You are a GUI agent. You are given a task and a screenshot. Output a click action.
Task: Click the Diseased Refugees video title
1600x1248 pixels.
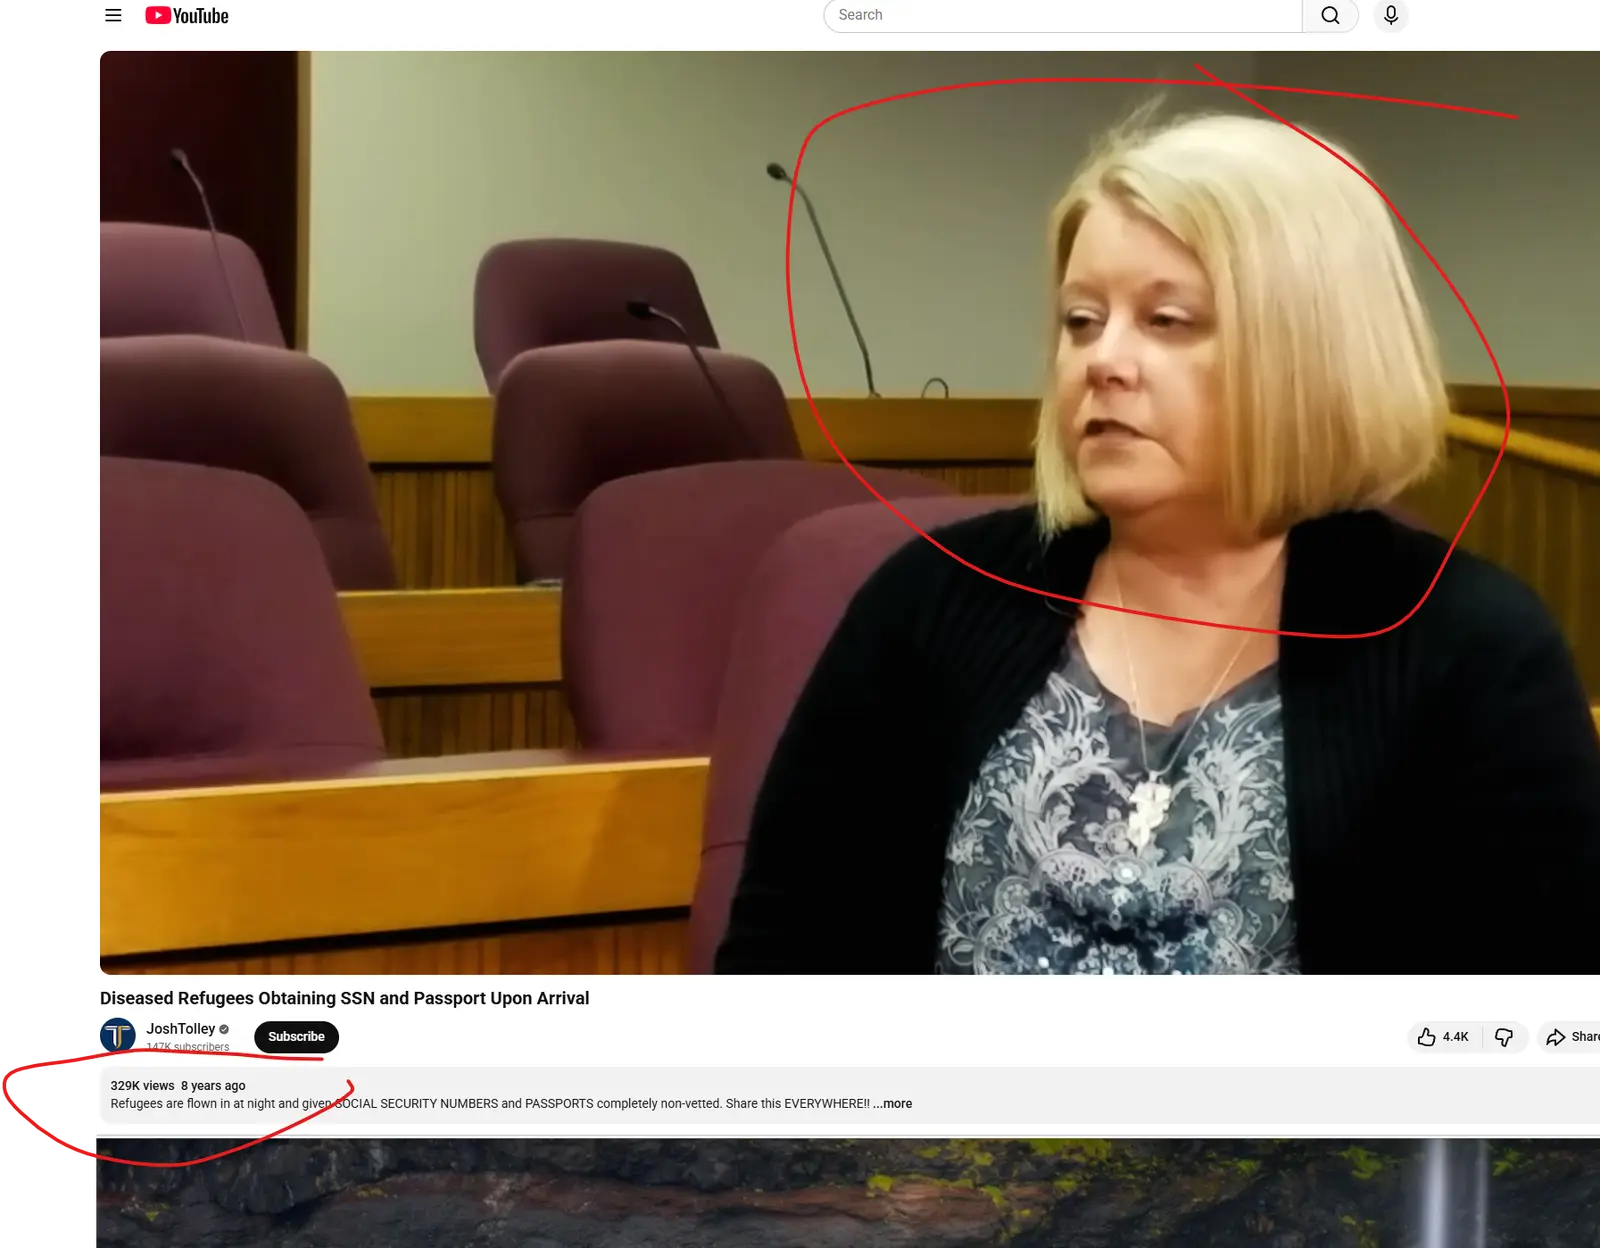pyautogui.click(x=344, y=998)
